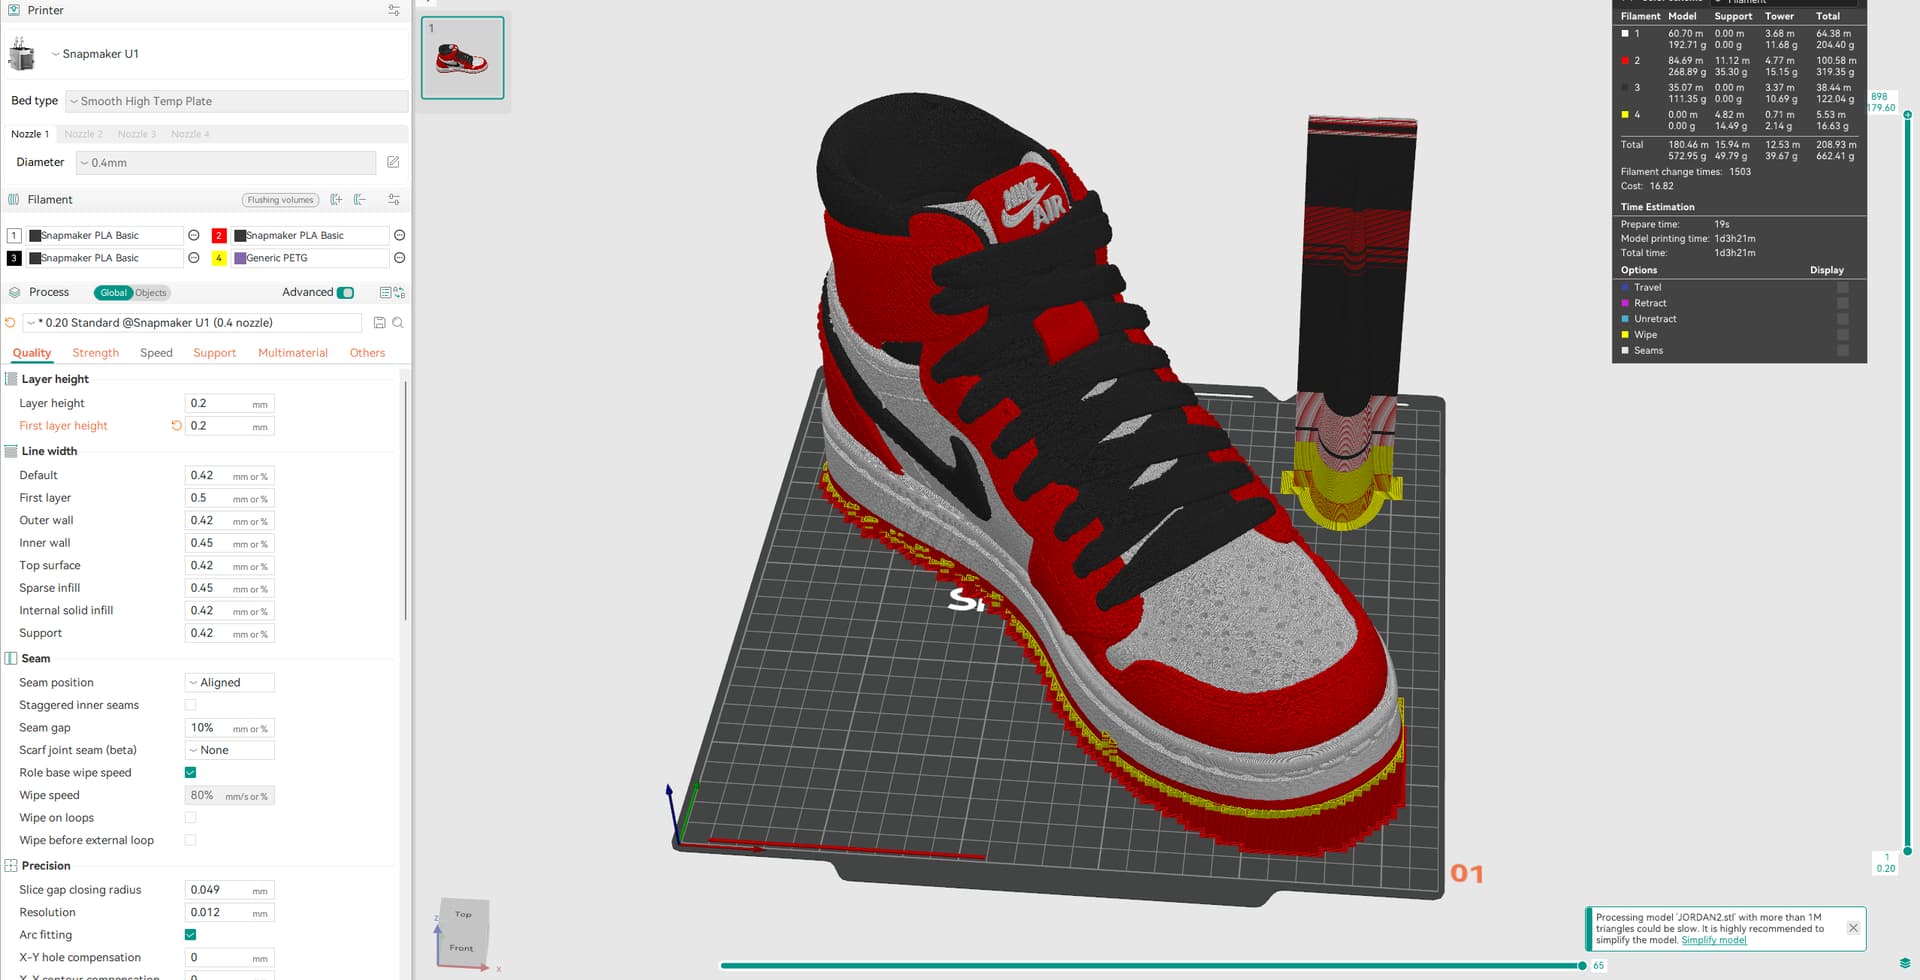Open filament 2 Snapmaker PLA Basic dropdown
Screen dimensions: 1920x980
click(x=310, y=235)
